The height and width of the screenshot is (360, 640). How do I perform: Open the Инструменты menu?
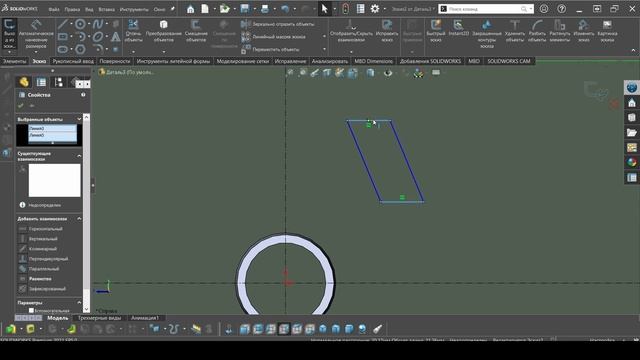[134, 9]
